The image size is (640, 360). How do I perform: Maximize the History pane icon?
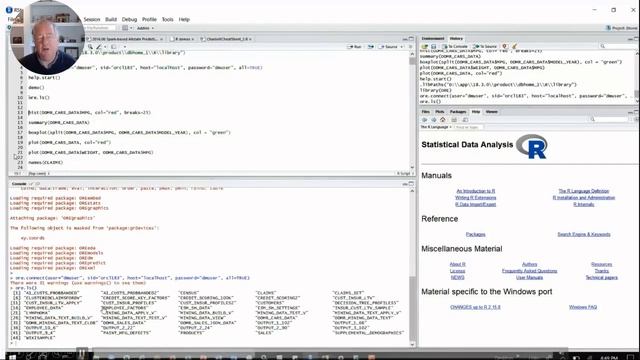pos(636,38)
